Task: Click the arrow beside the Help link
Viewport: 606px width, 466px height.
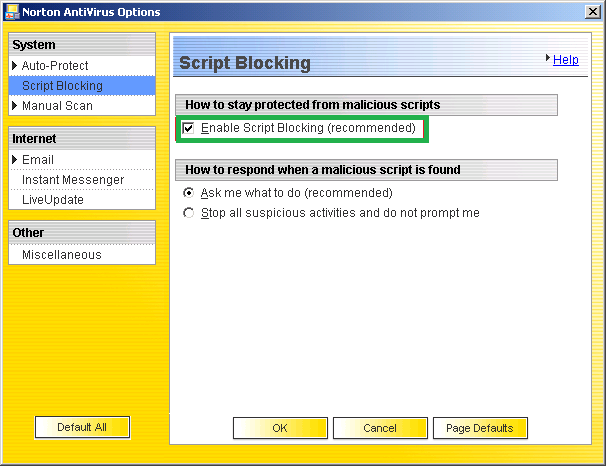Action: click(548, 58)
